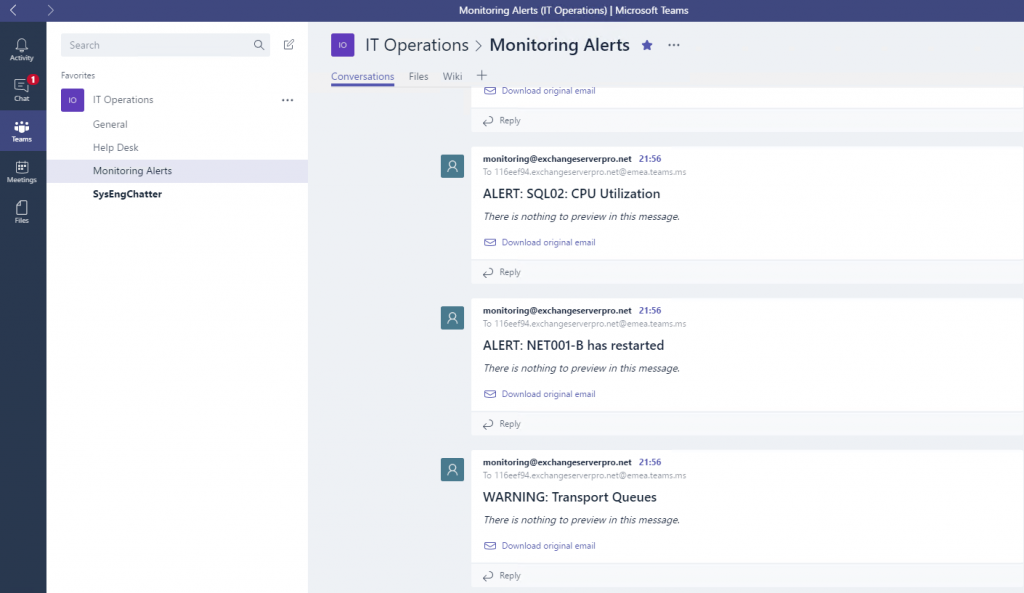
Task: Click inside the Search field
Action: (x=160, y=45)
